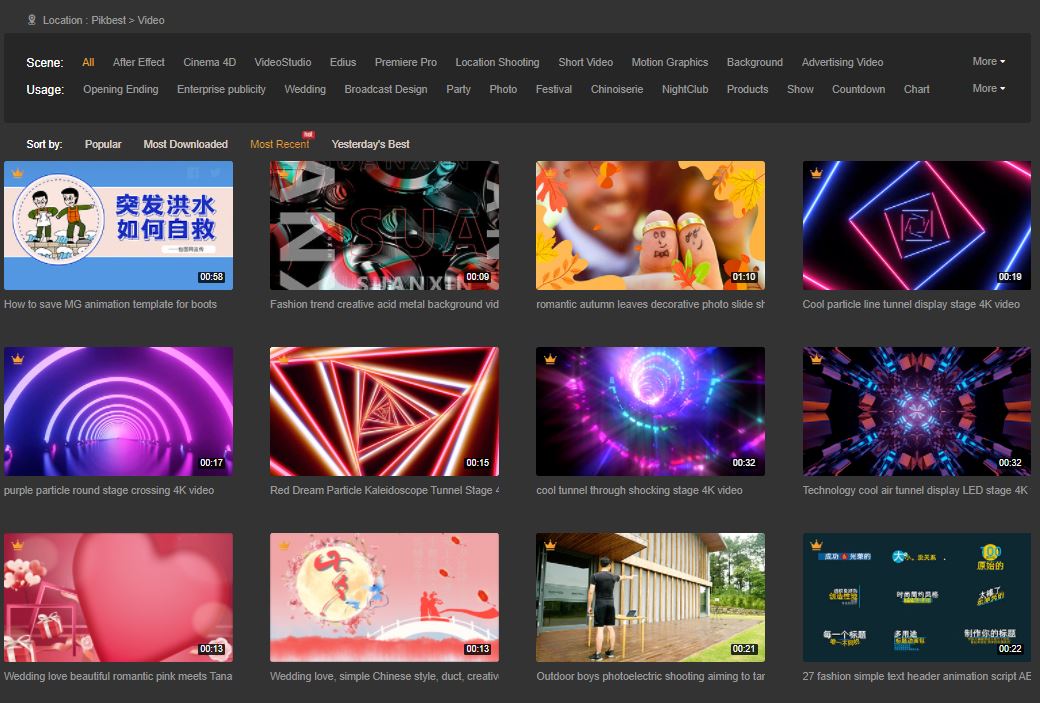The width and height of the screenshot is (1040, 703).
Task: Click the crown icon on the 27 text header thumbnail
Action: tap(816, 545)
